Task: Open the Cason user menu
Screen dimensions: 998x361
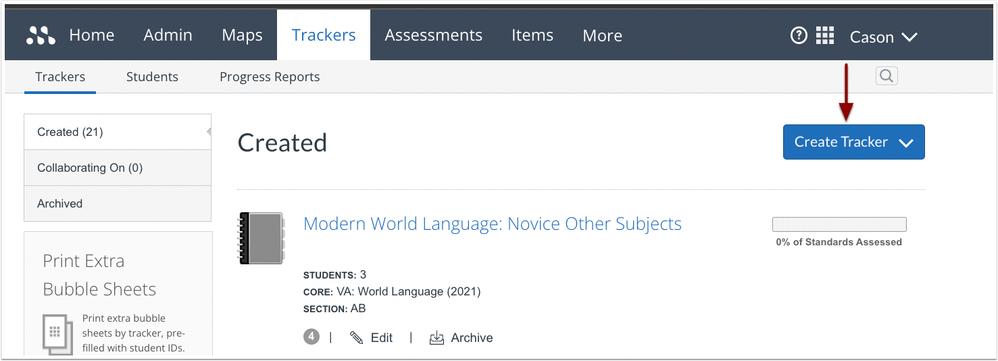Action: click(883, 37)
